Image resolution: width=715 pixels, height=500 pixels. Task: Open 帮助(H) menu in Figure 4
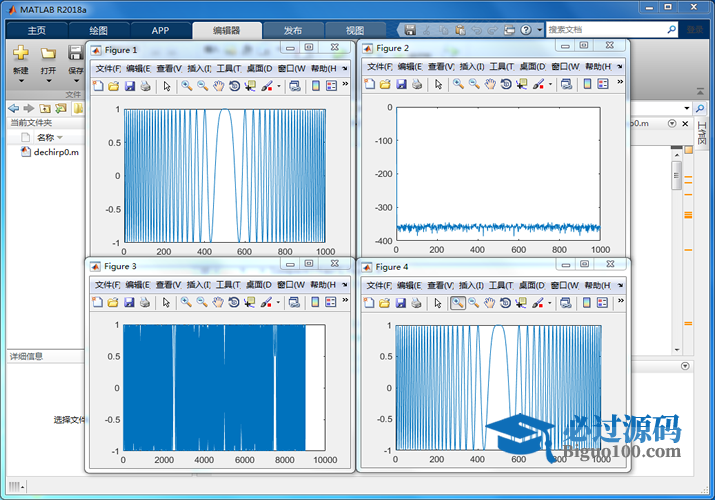pos(598,286)
